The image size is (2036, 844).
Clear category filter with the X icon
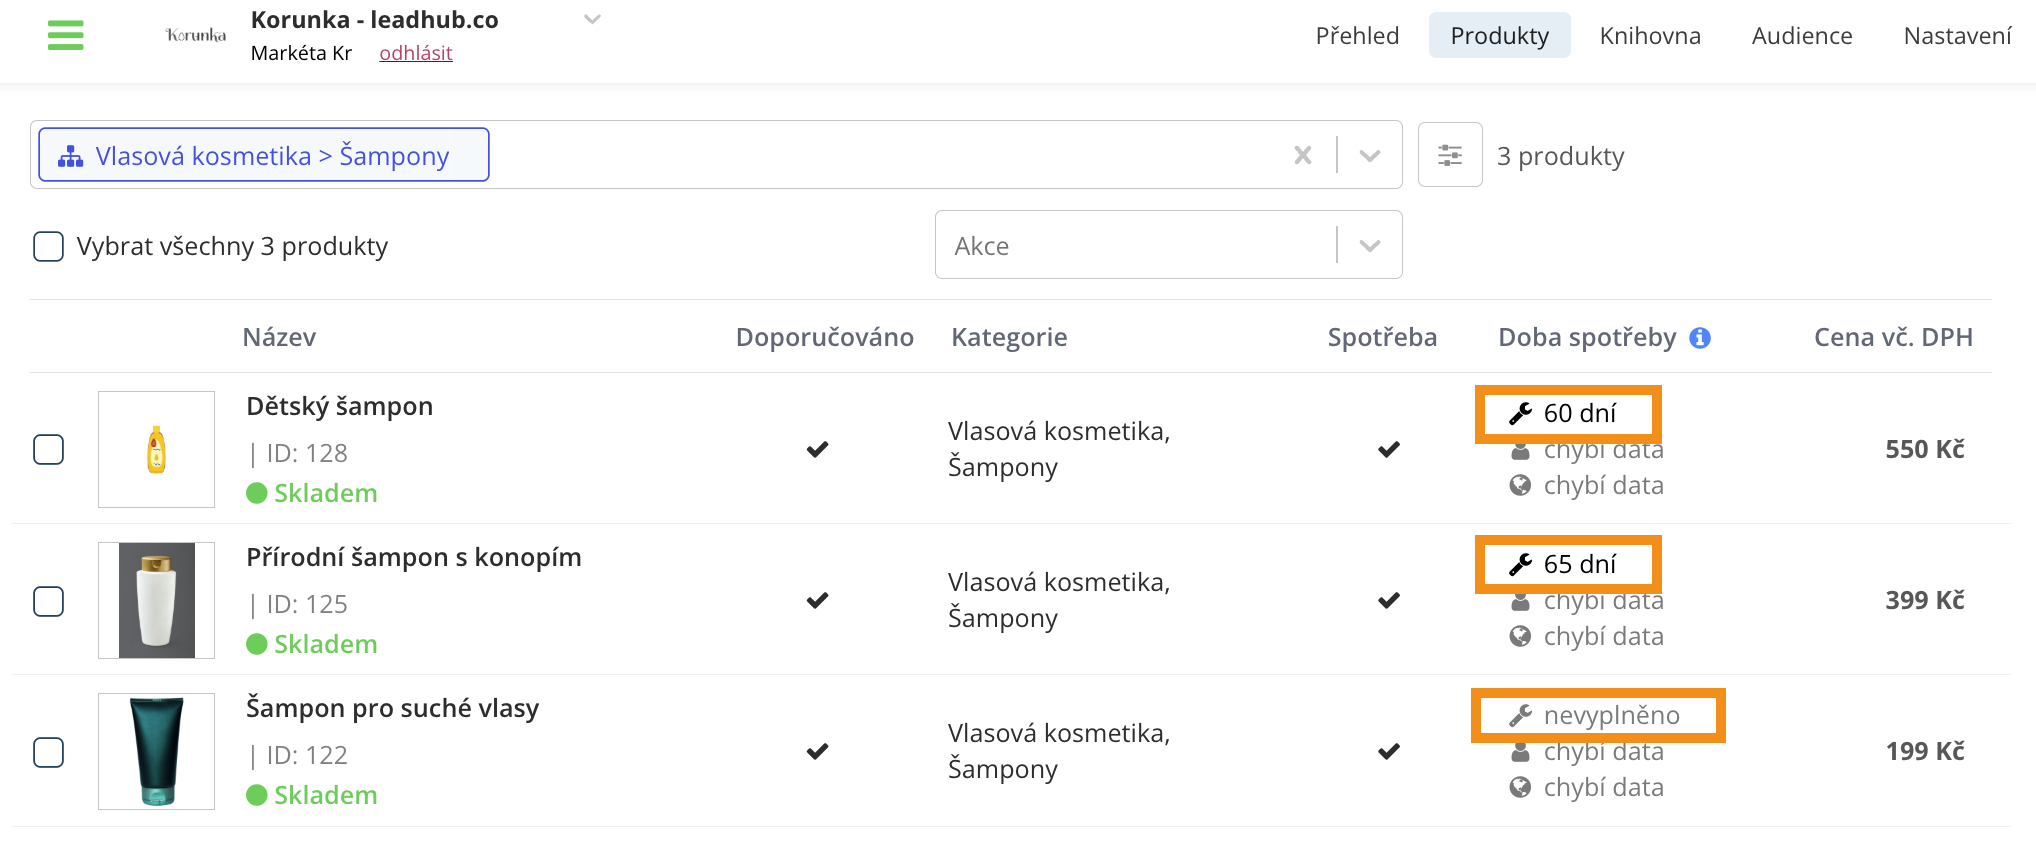pyautogui.click(x=1303, y=155)
